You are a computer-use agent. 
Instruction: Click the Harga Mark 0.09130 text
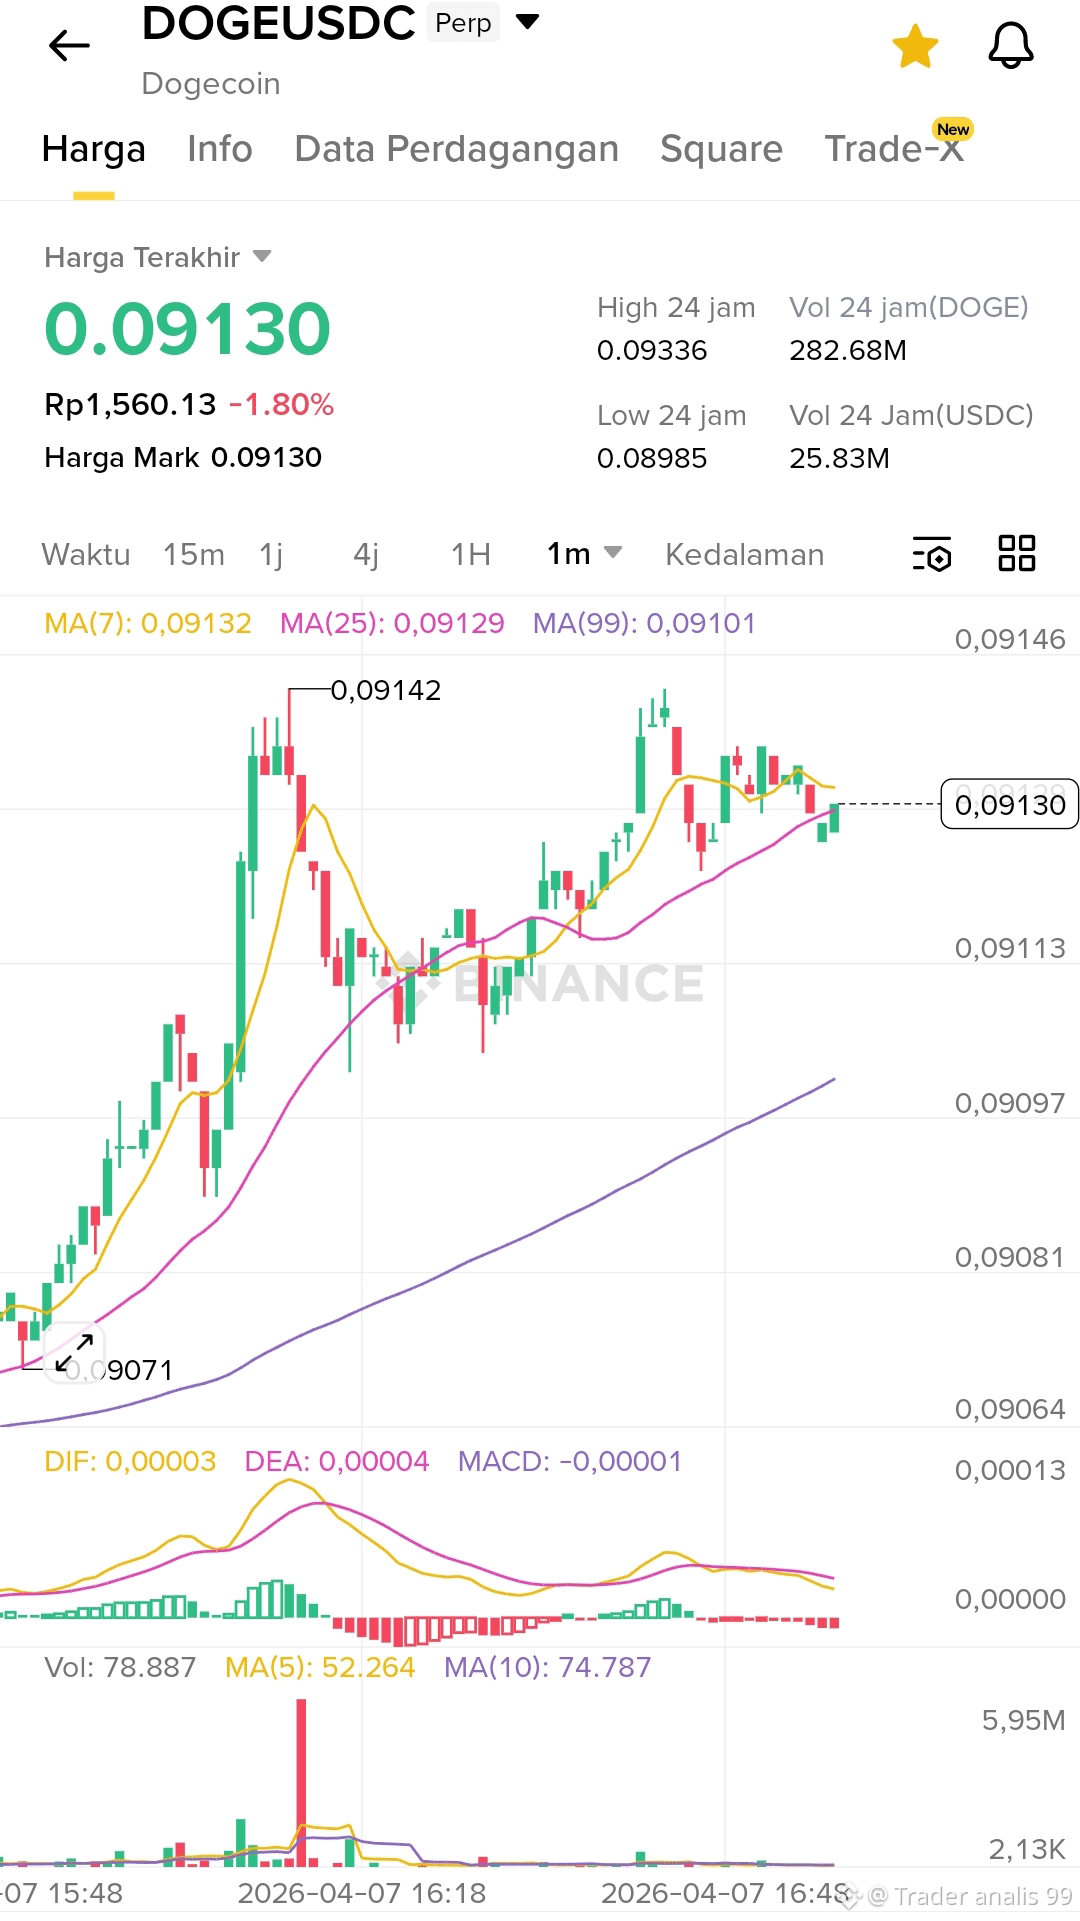[183, 457]
